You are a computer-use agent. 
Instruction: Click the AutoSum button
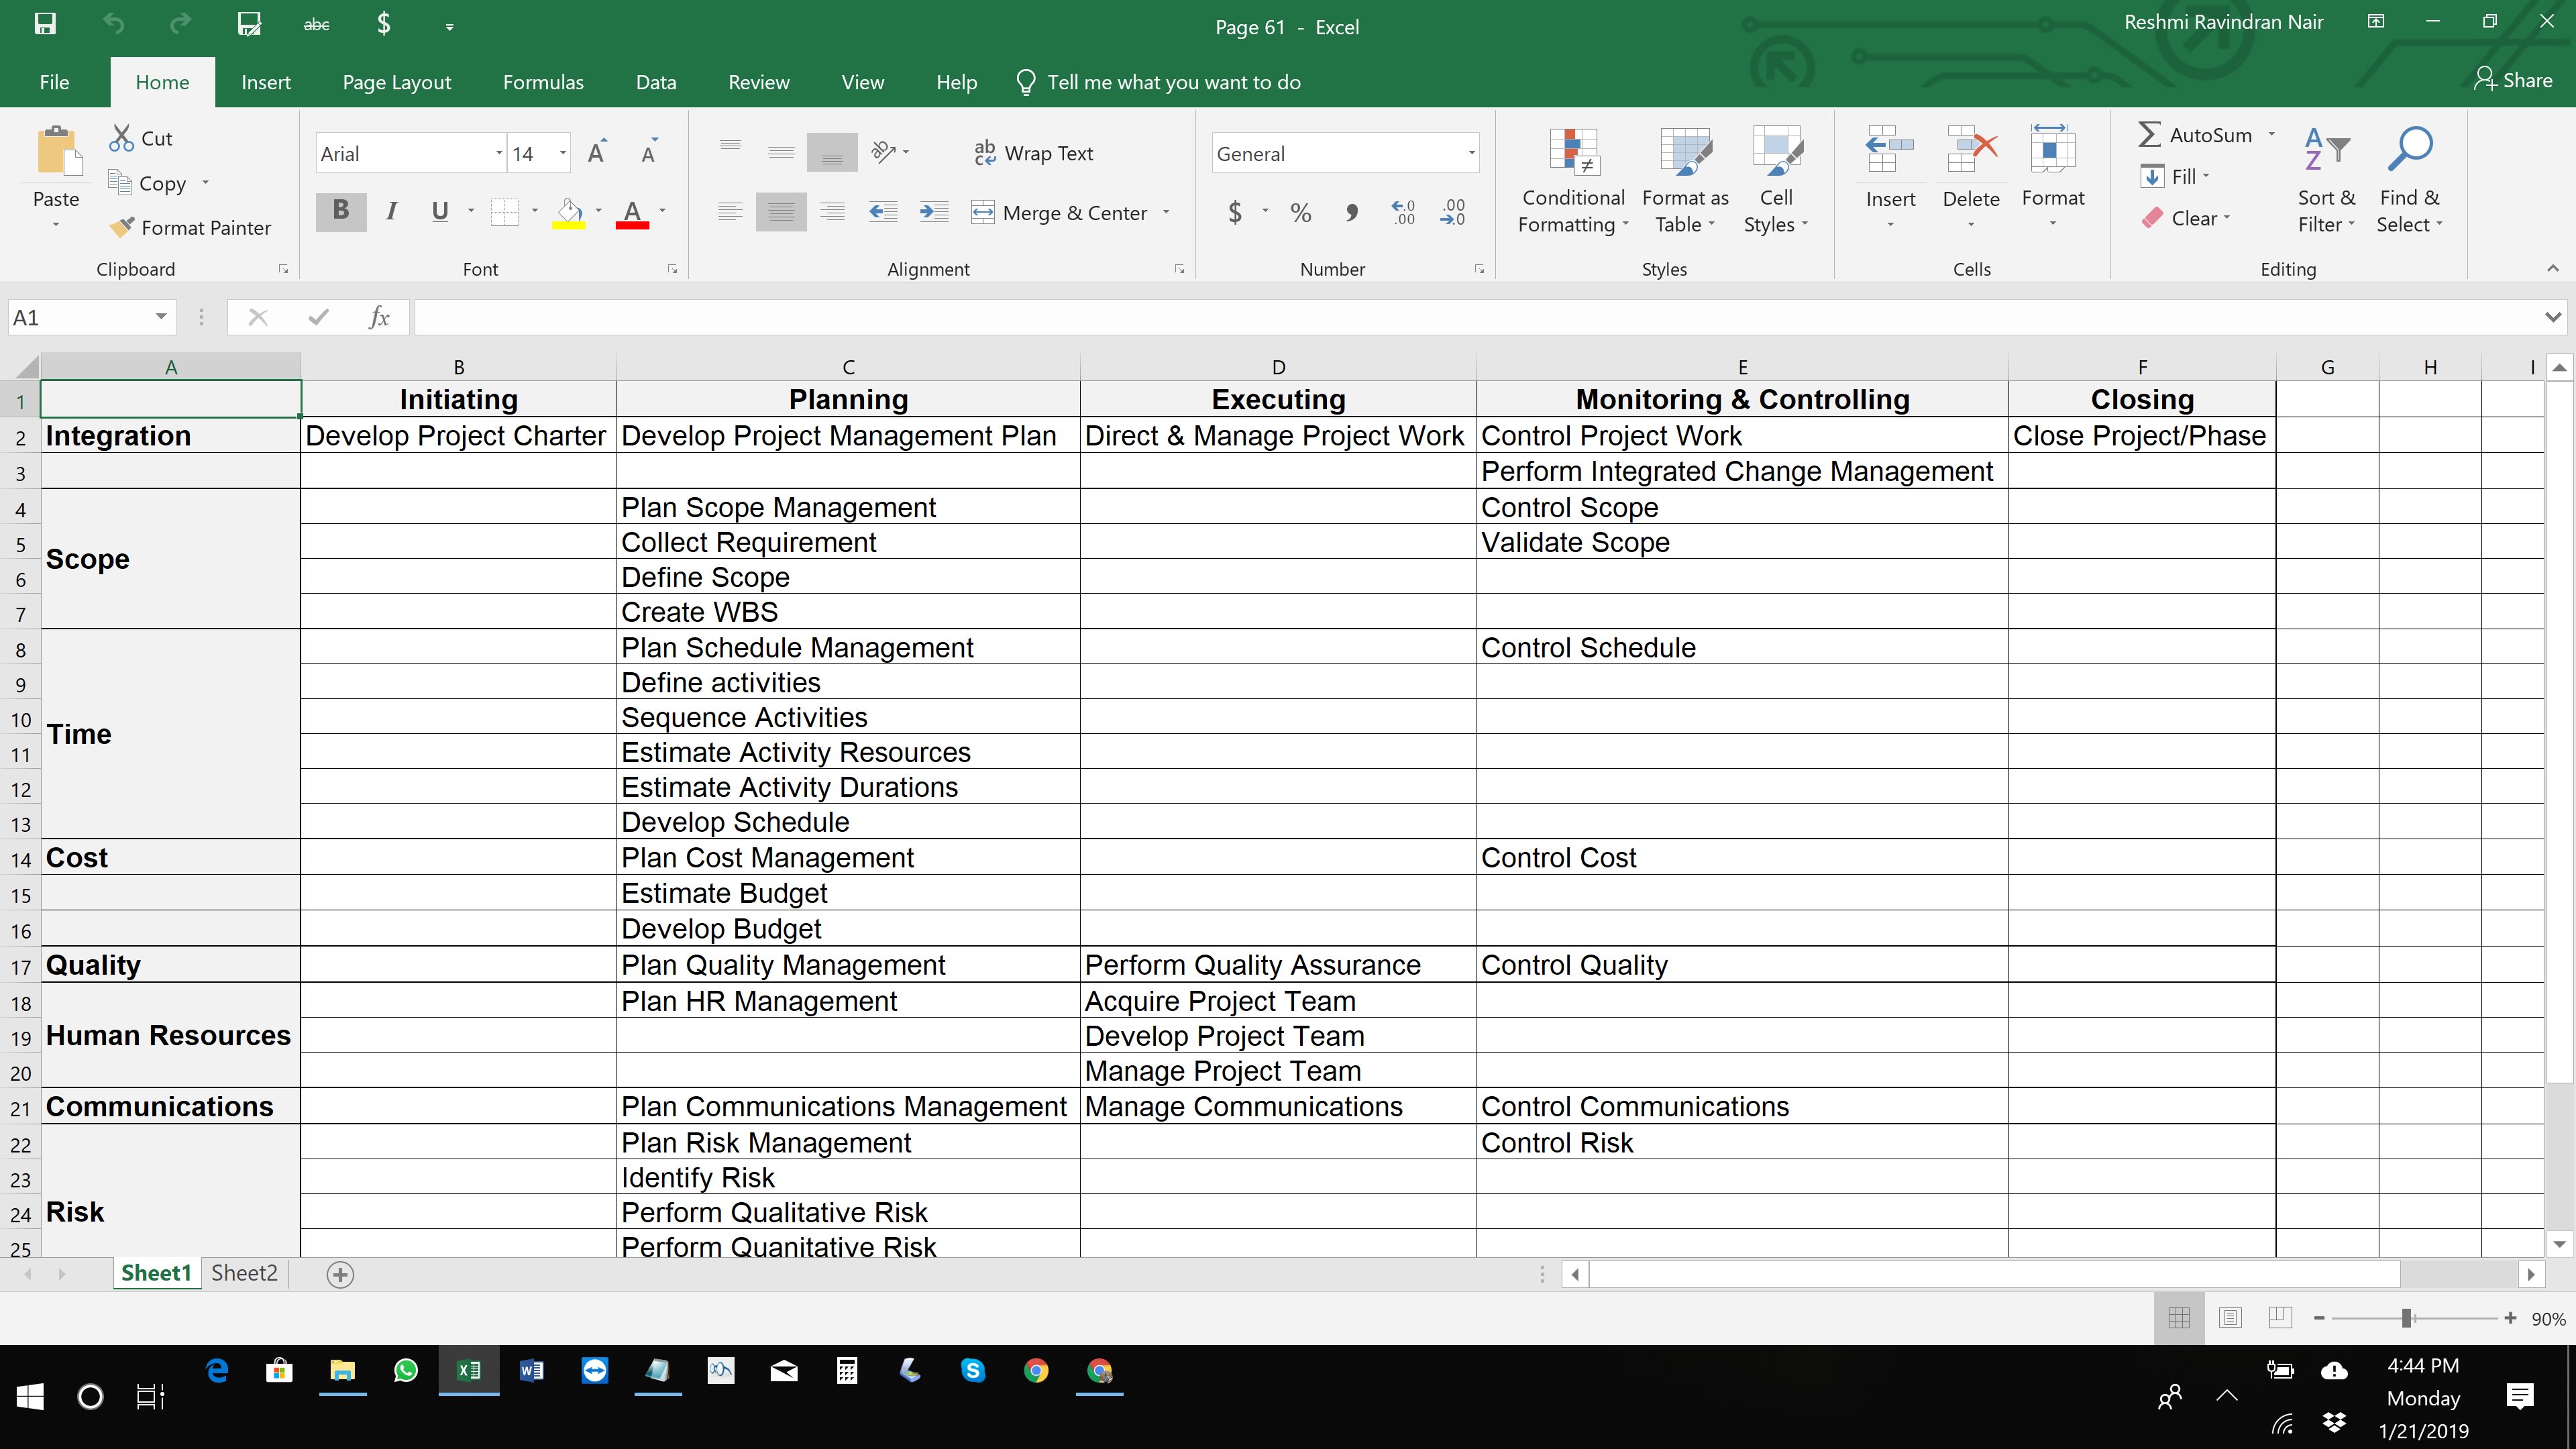2196,135
